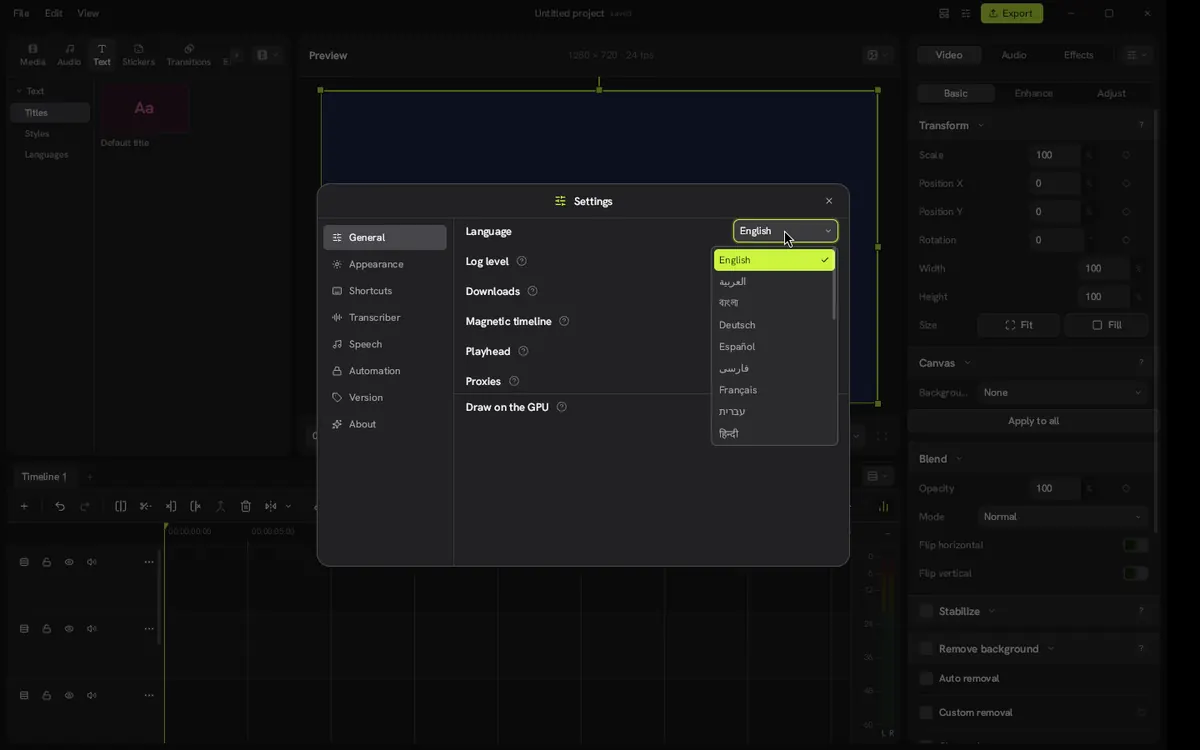Image resolution: width=1200 pixels, height=750 pixels.
Task: Toggle the lock on first track
Action: (47, 562)
